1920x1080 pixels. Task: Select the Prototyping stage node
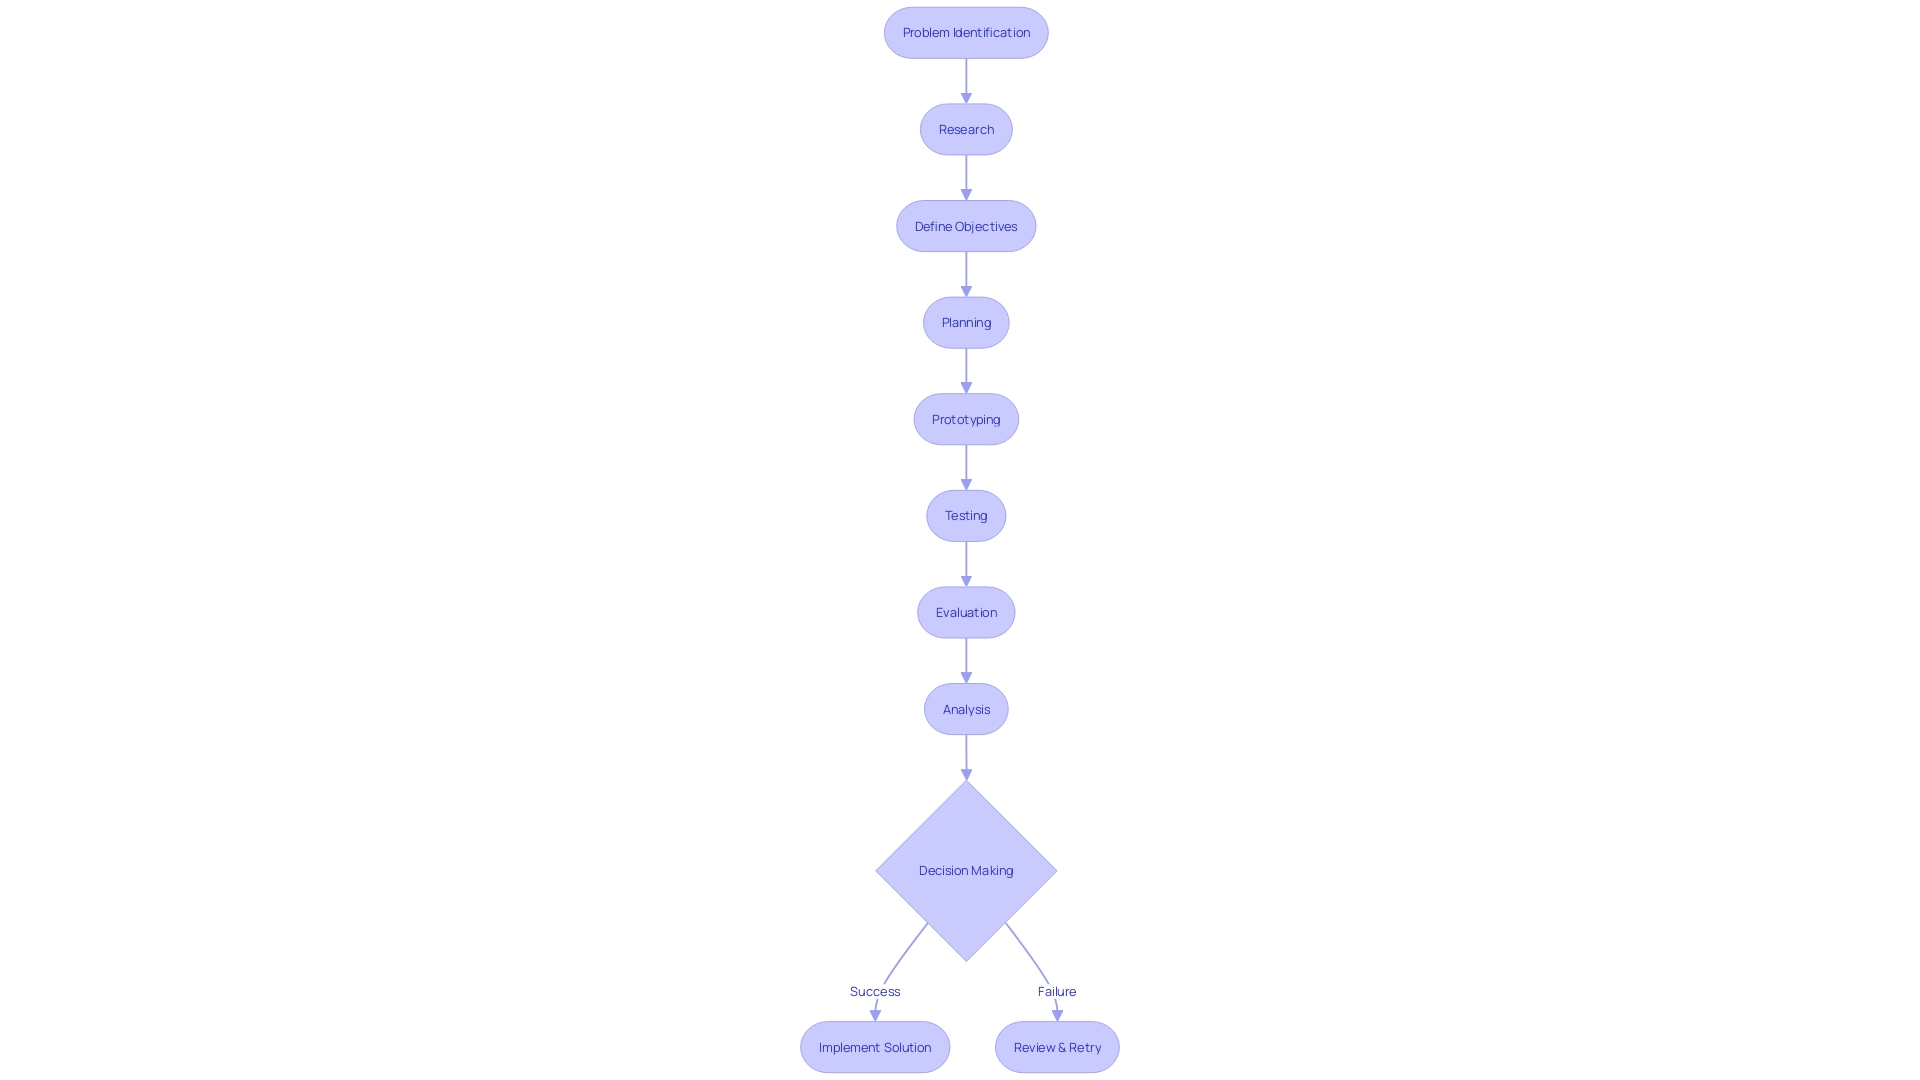(x=965, y=418)
